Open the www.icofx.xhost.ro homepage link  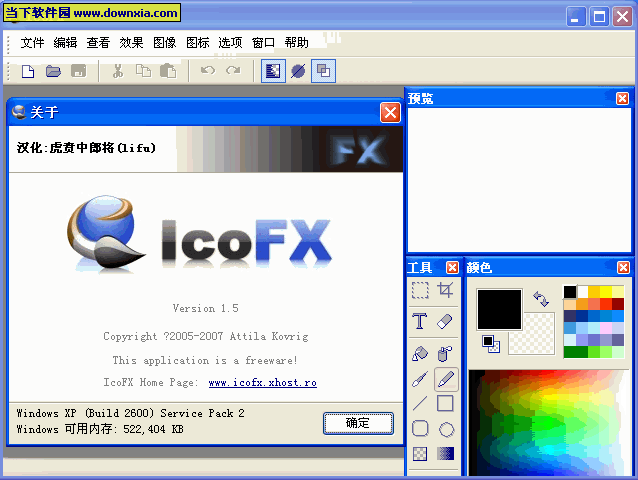[x=262, y=383]
